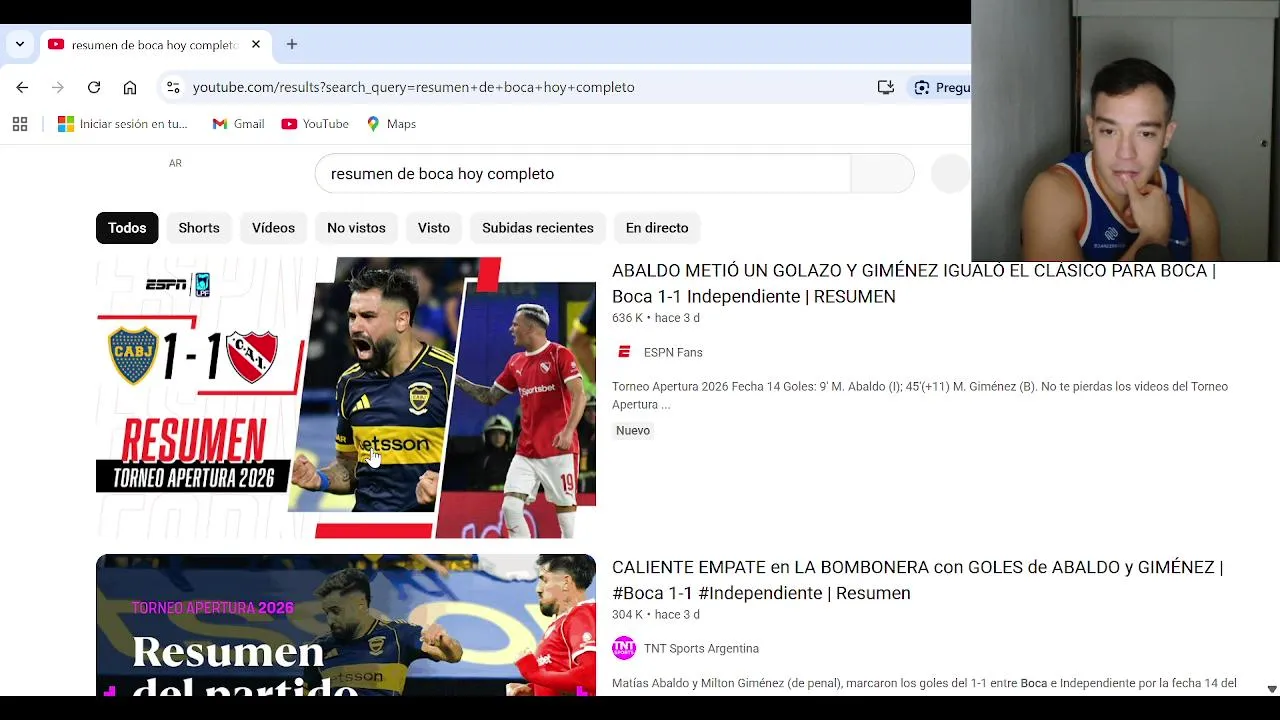Open the apps grid in bookmarks bar
This screenshot has width=1280, height=720.
[20, 124]
